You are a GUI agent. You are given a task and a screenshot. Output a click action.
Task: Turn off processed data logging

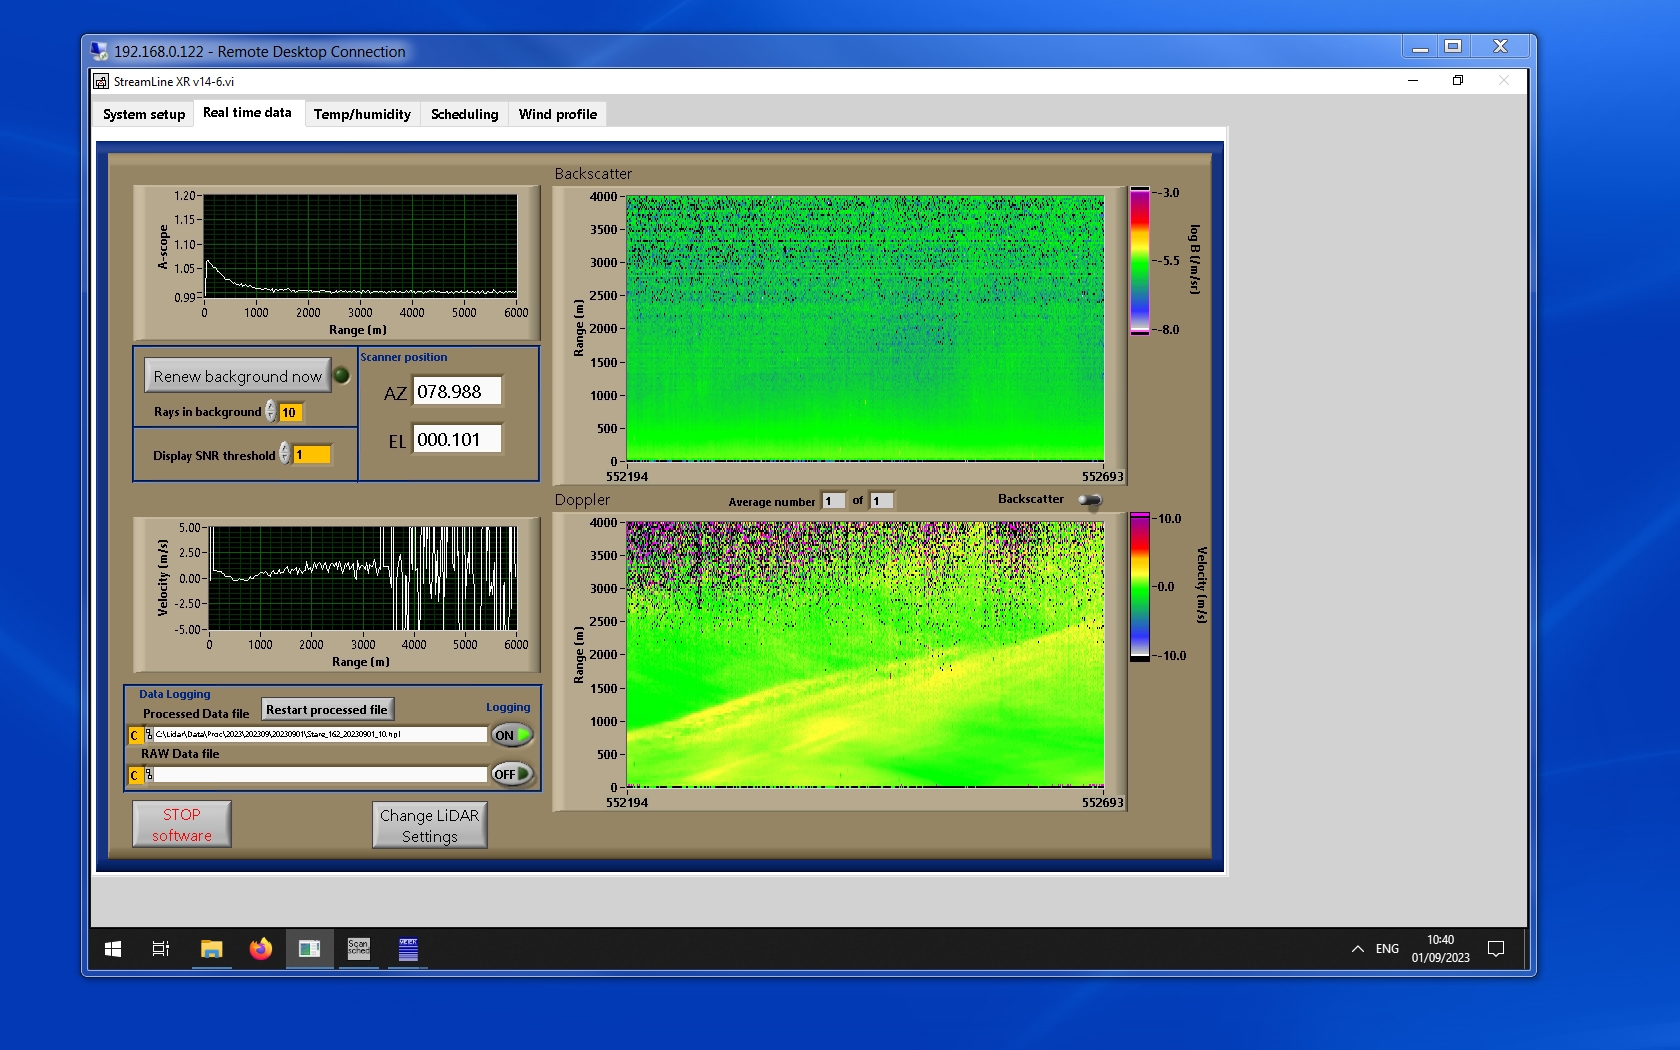pyautogui.click(x=511, y=735)
